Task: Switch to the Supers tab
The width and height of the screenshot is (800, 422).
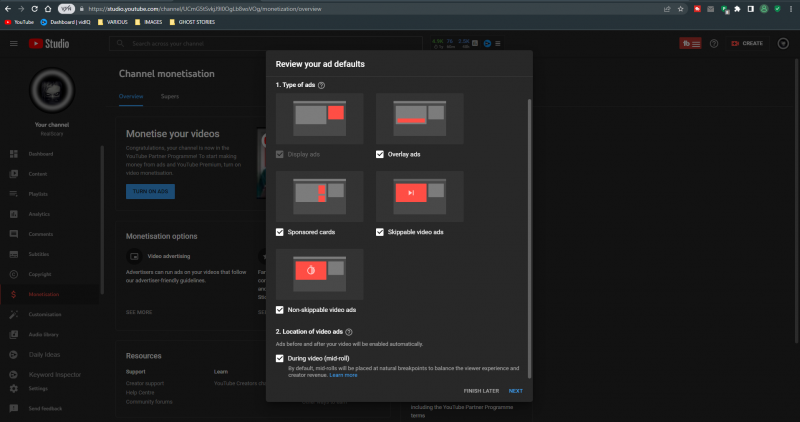Action: (169, 96)
